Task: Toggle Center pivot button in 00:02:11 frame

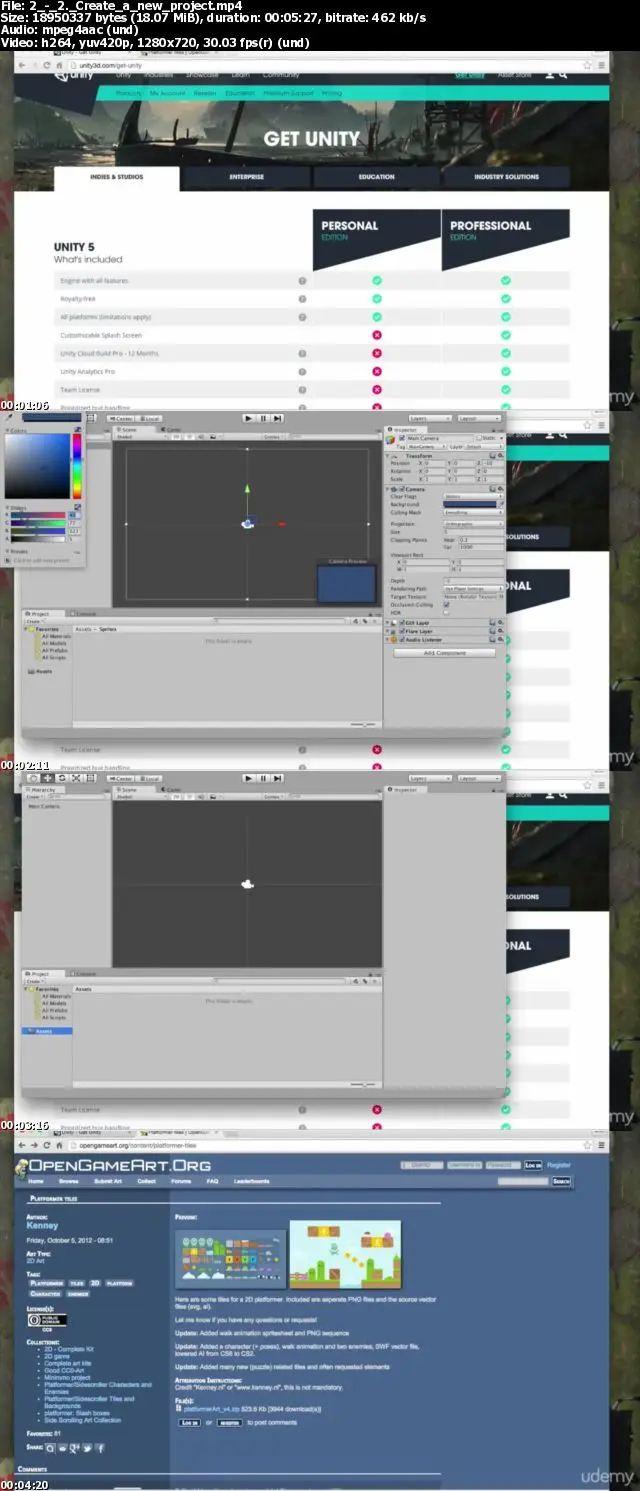Action: [120, 418]
